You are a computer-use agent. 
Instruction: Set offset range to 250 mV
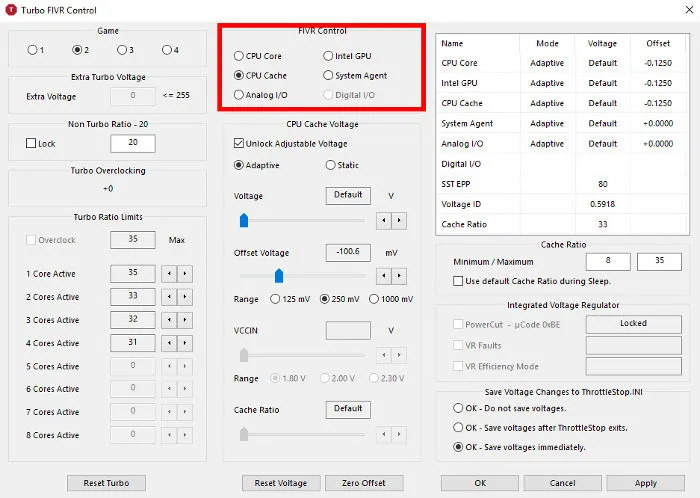click(325, 299)
